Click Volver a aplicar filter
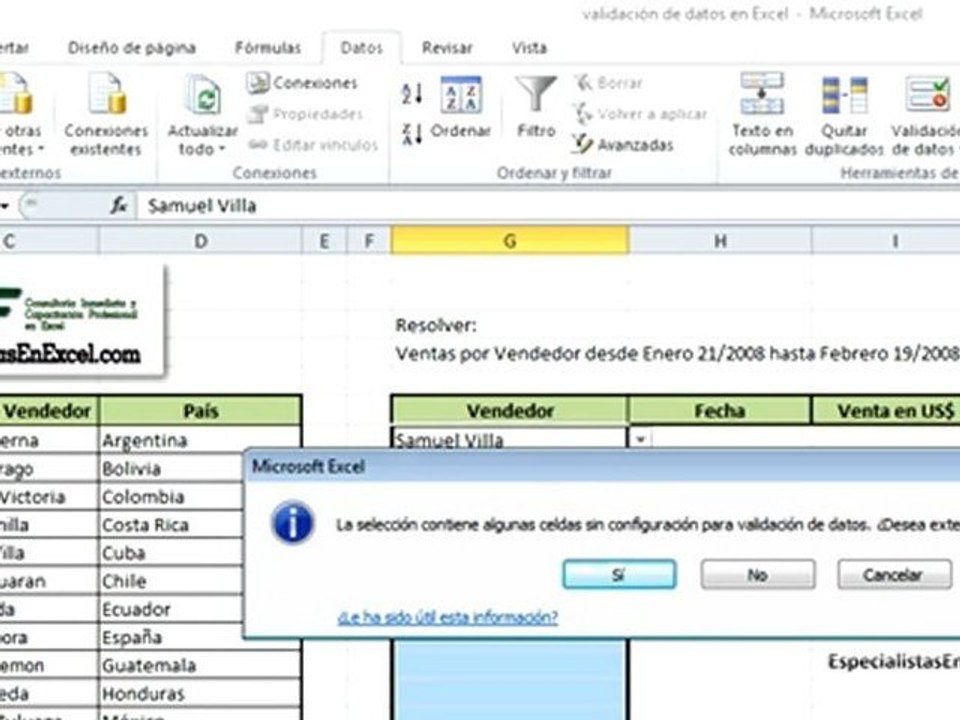This screenshot has height=720, width=960. point(640,114)
